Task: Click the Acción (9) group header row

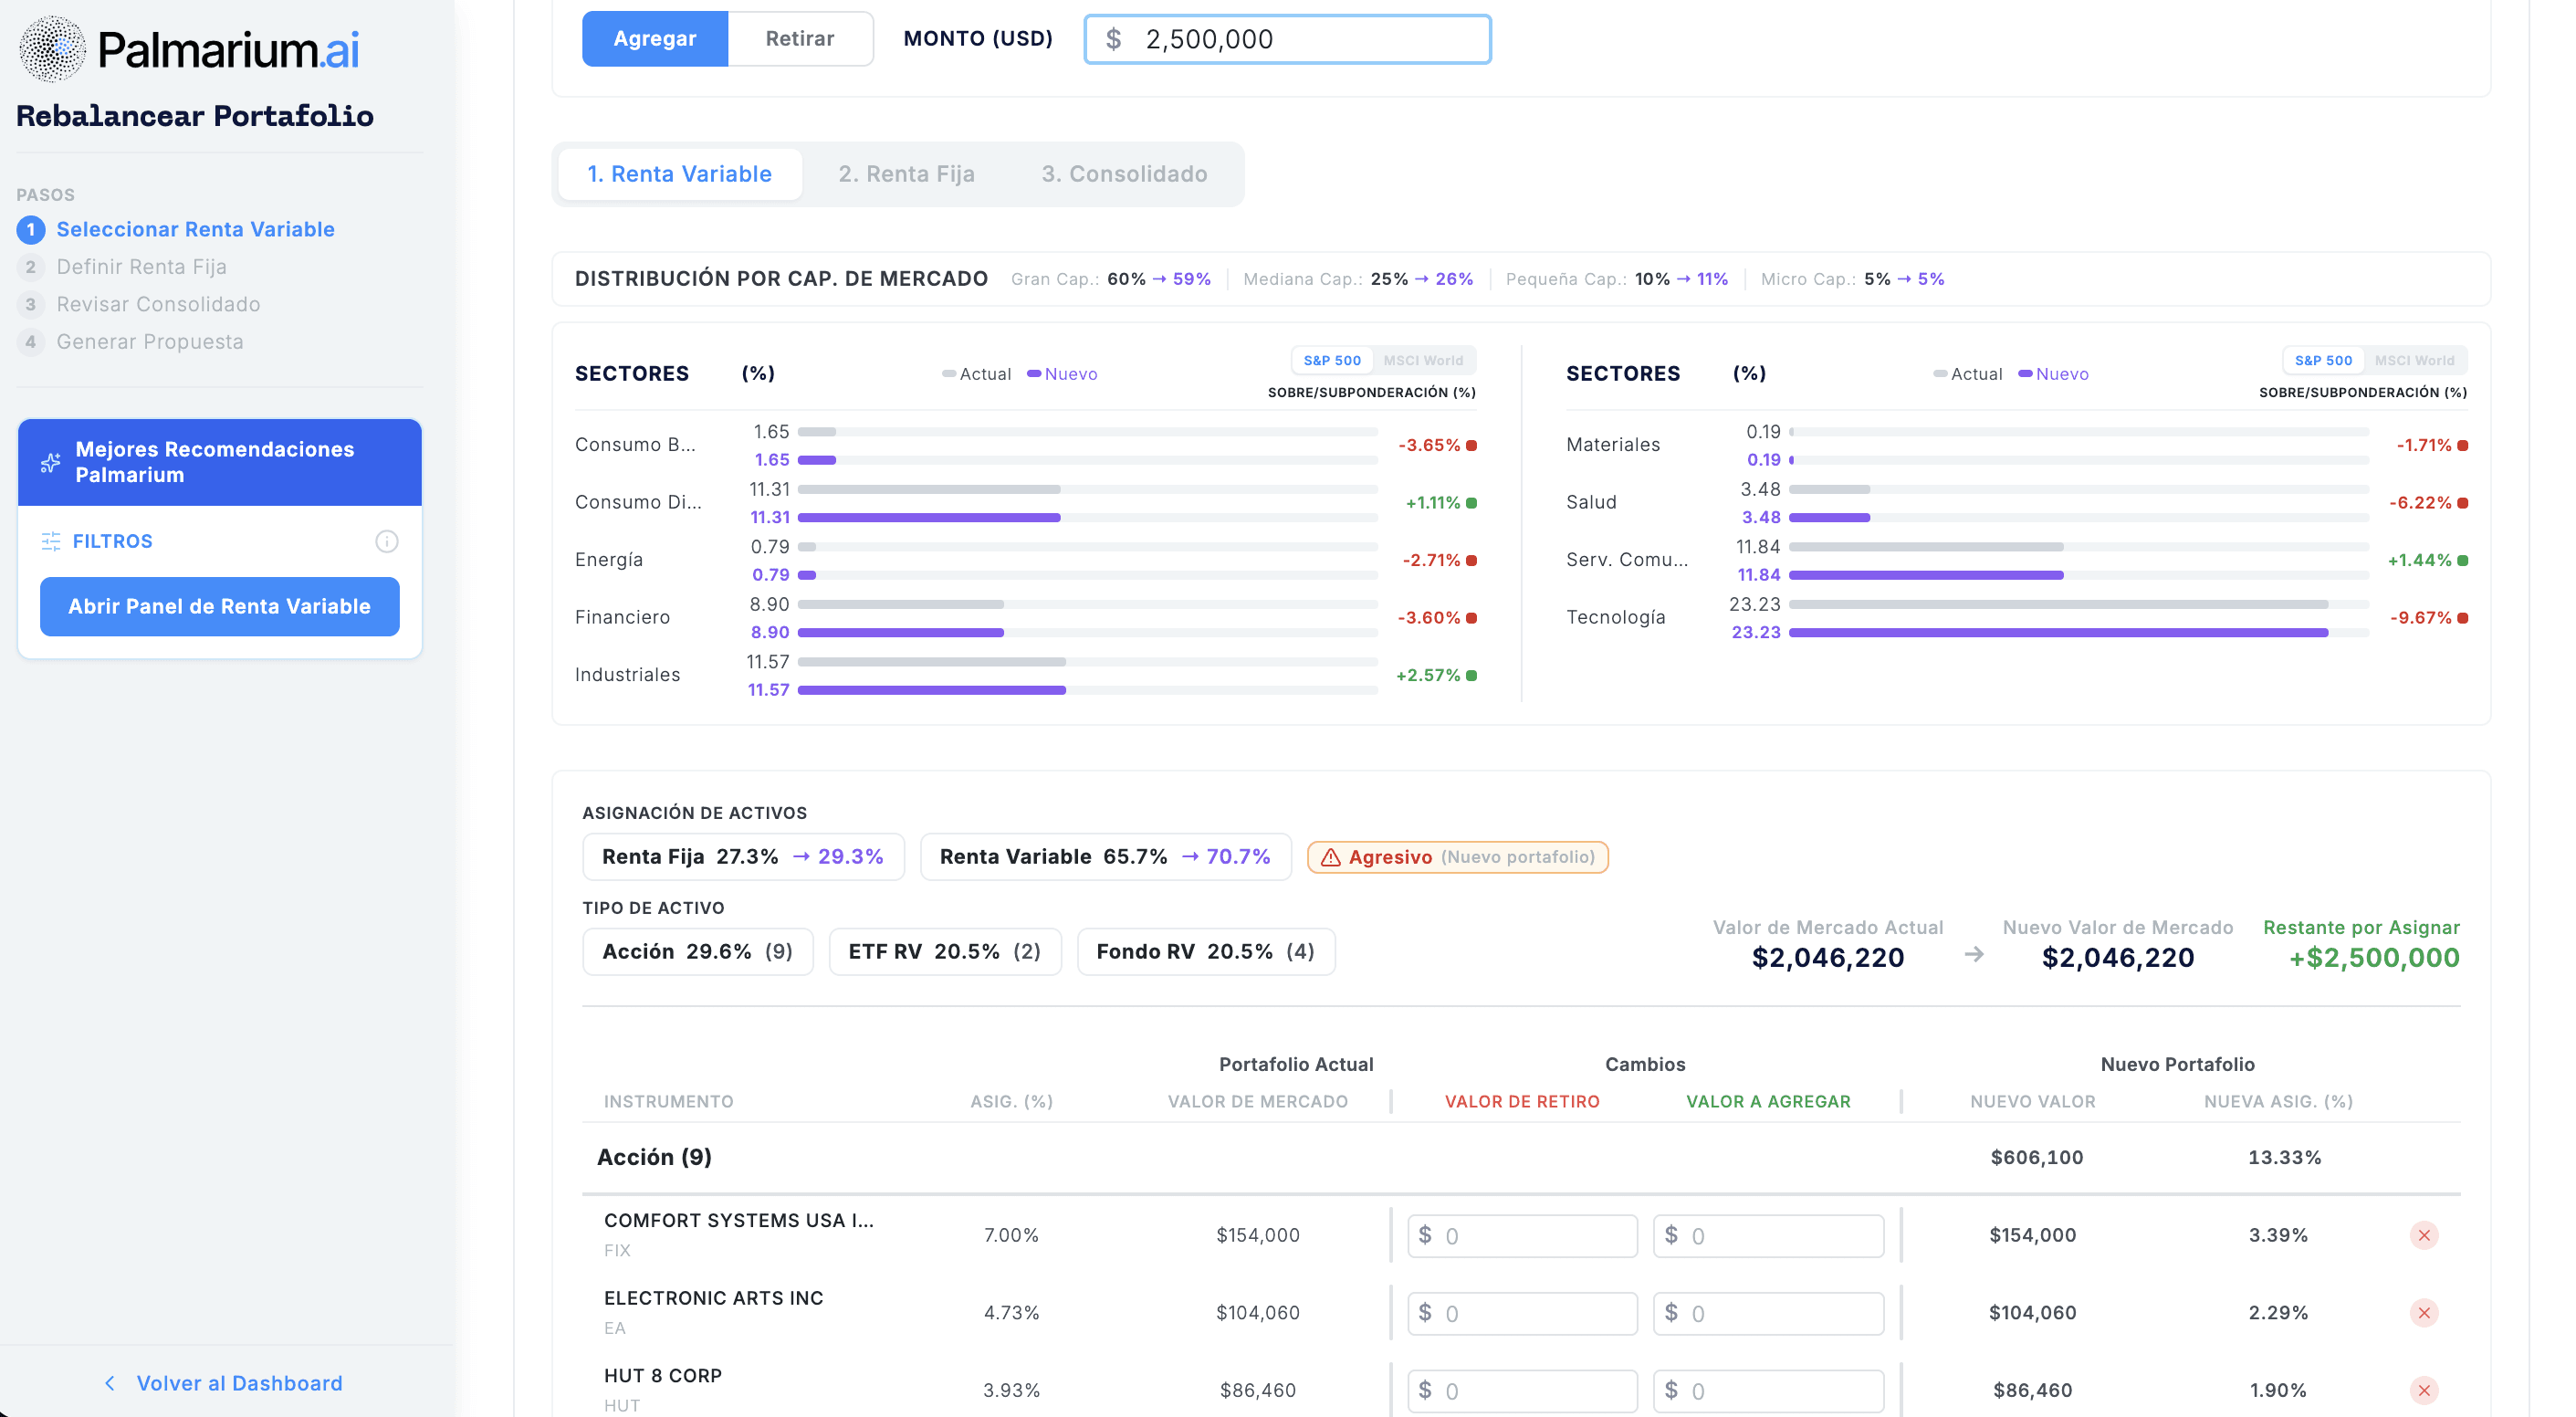Action: click(x=1521, y=1157)
